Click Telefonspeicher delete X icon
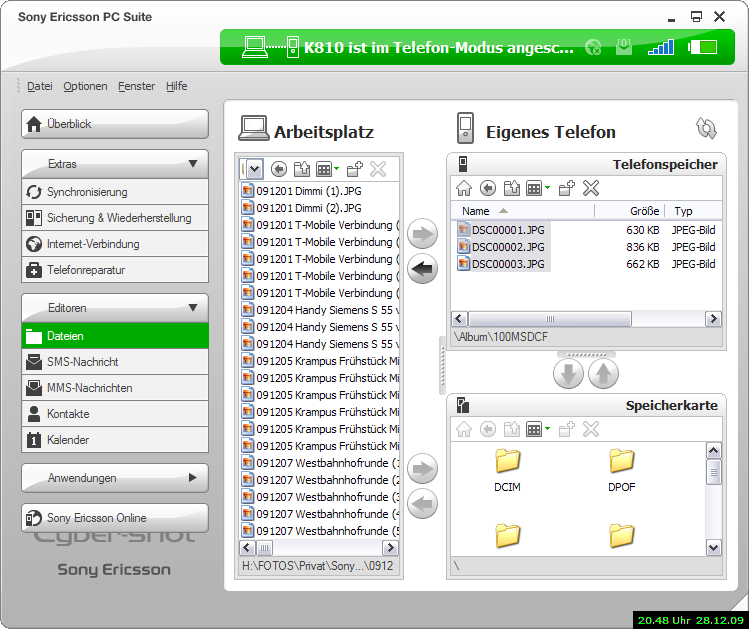Image resolution: width=749 pixels, height=629 pixels. tap(591, 188)
